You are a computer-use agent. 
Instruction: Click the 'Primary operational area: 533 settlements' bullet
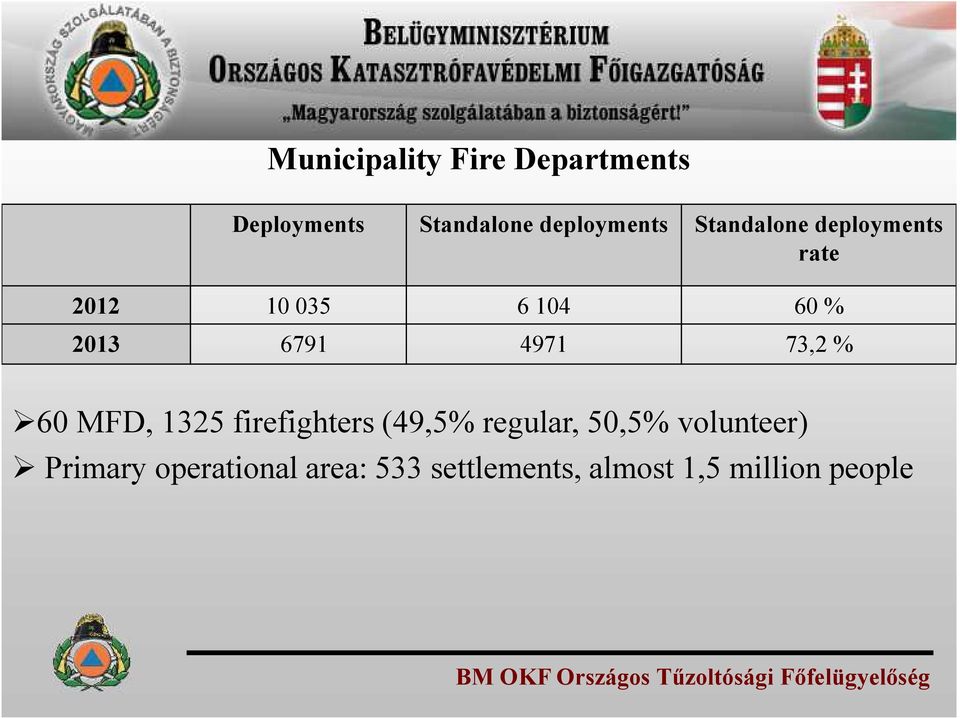(463, 469)
